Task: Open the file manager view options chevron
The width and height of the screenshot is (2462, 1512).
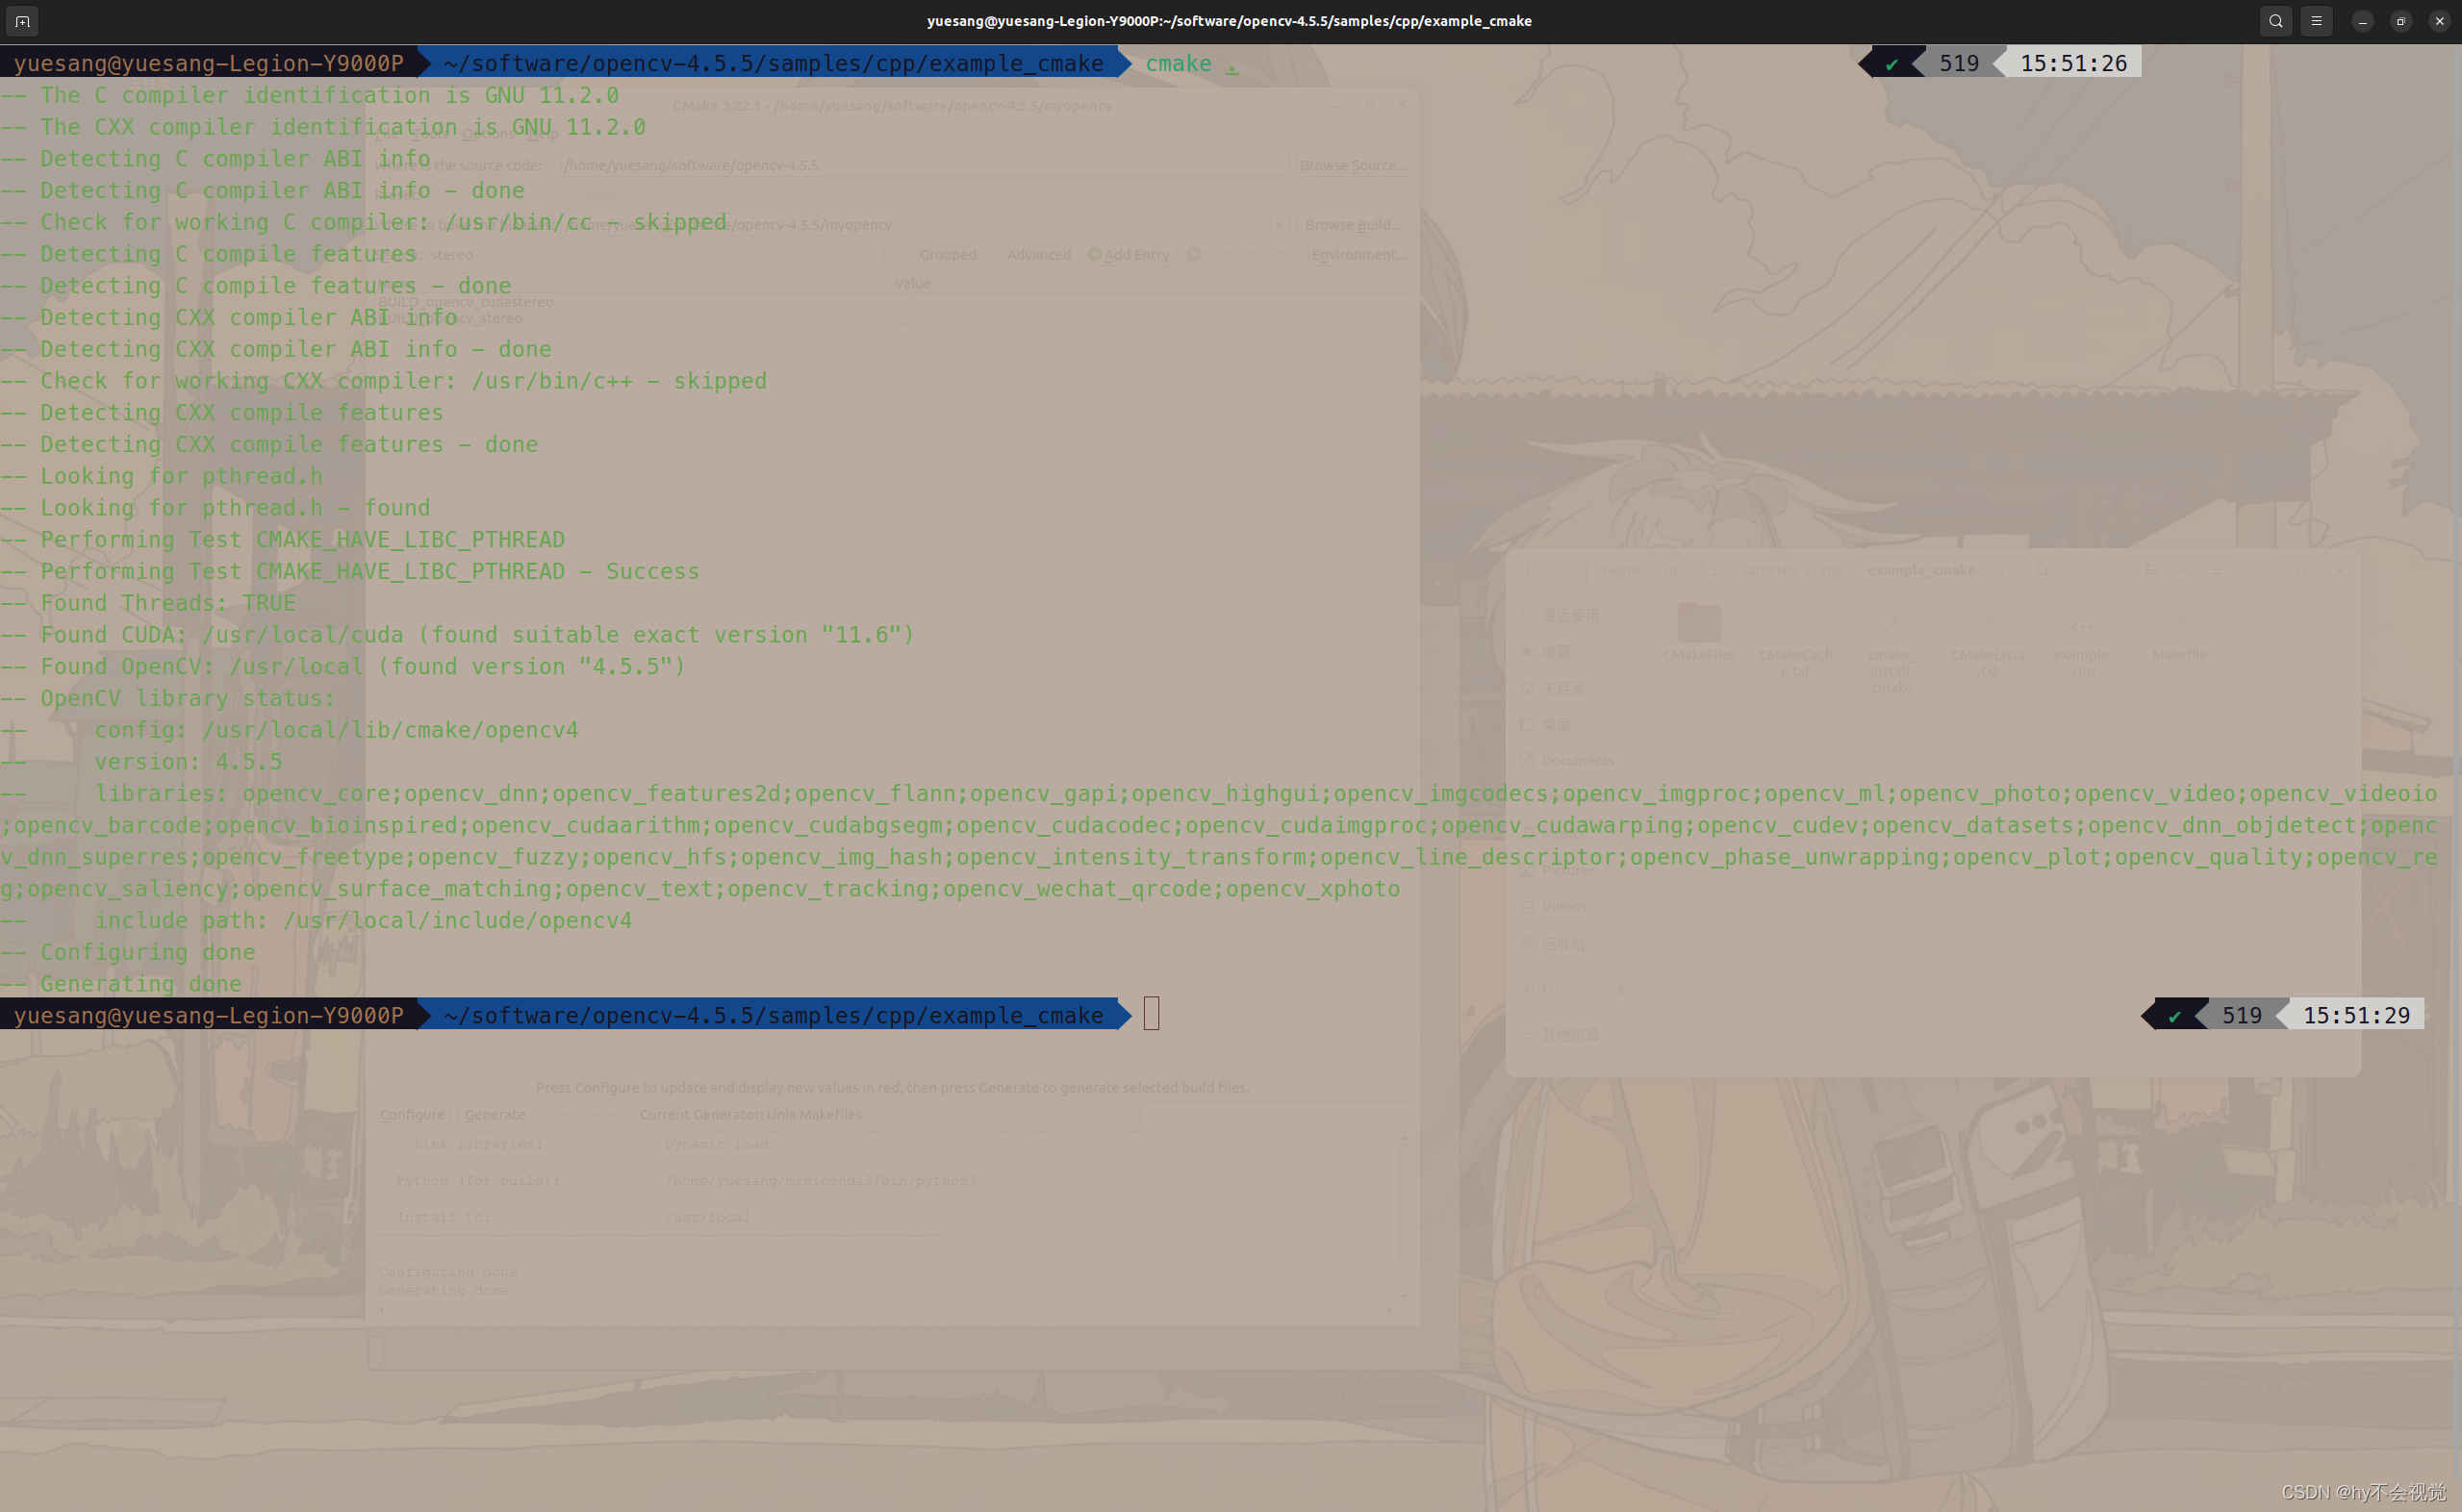Action: (x=2180, y=570)
